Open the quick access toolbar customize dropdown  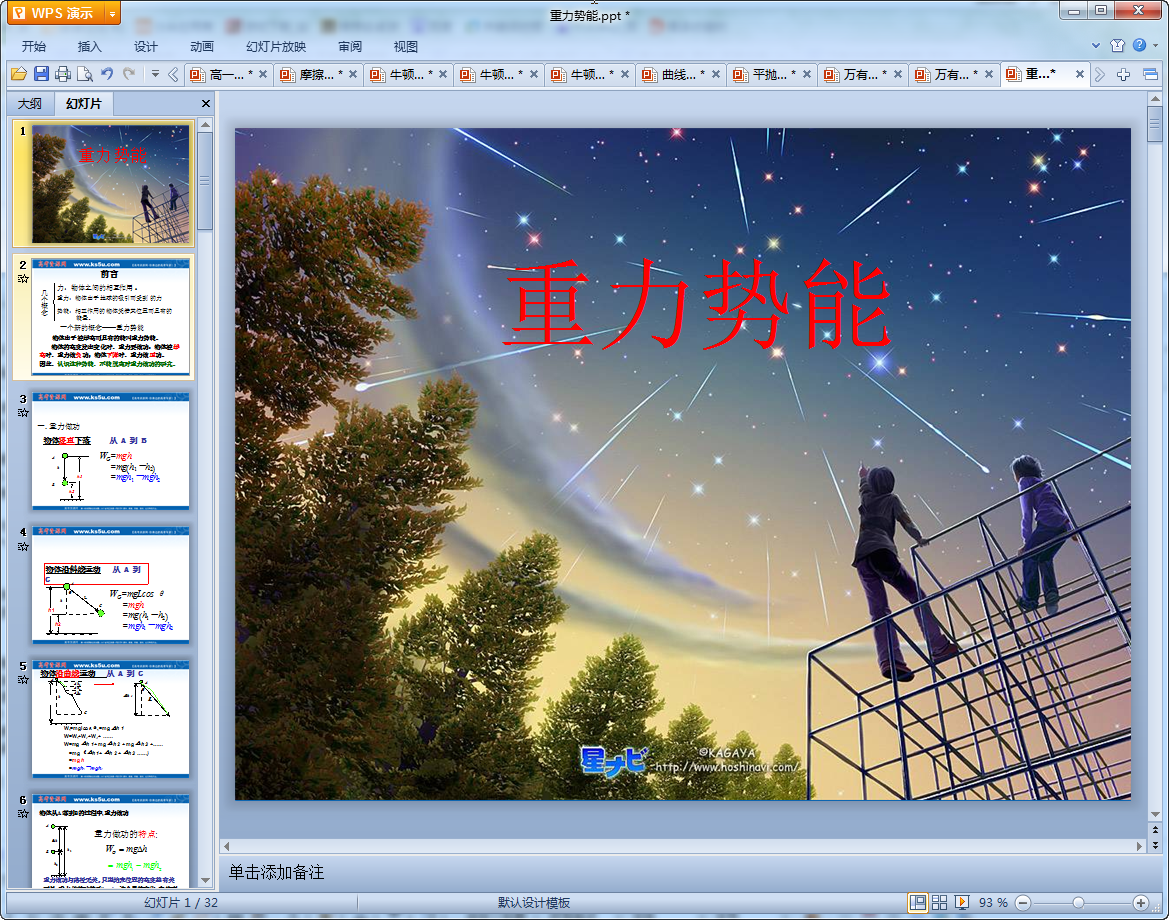coord(155,74)
